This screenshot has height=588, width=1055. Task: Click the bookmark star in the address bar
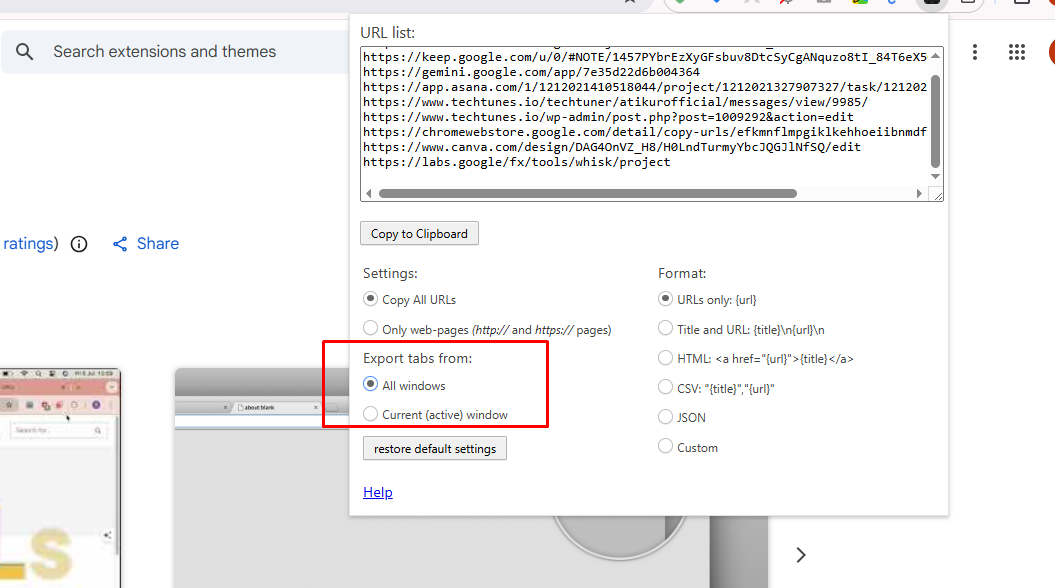(628, 4)
